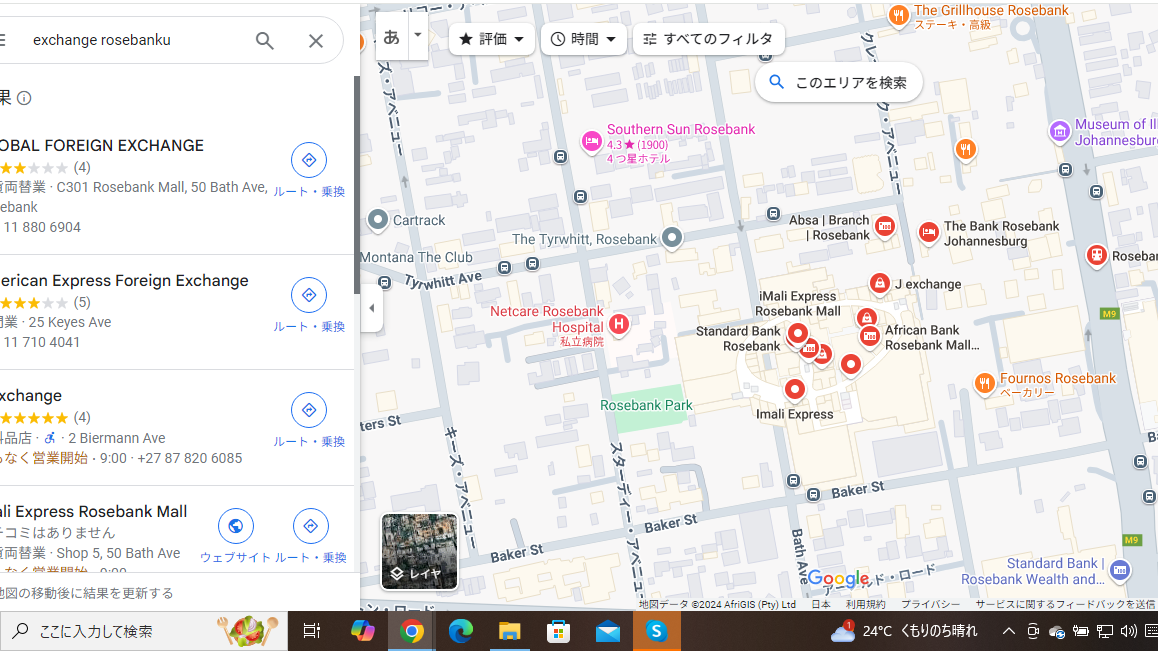
Task: Open the 時間 hours filter dropdown
Action: pos(584,39)
